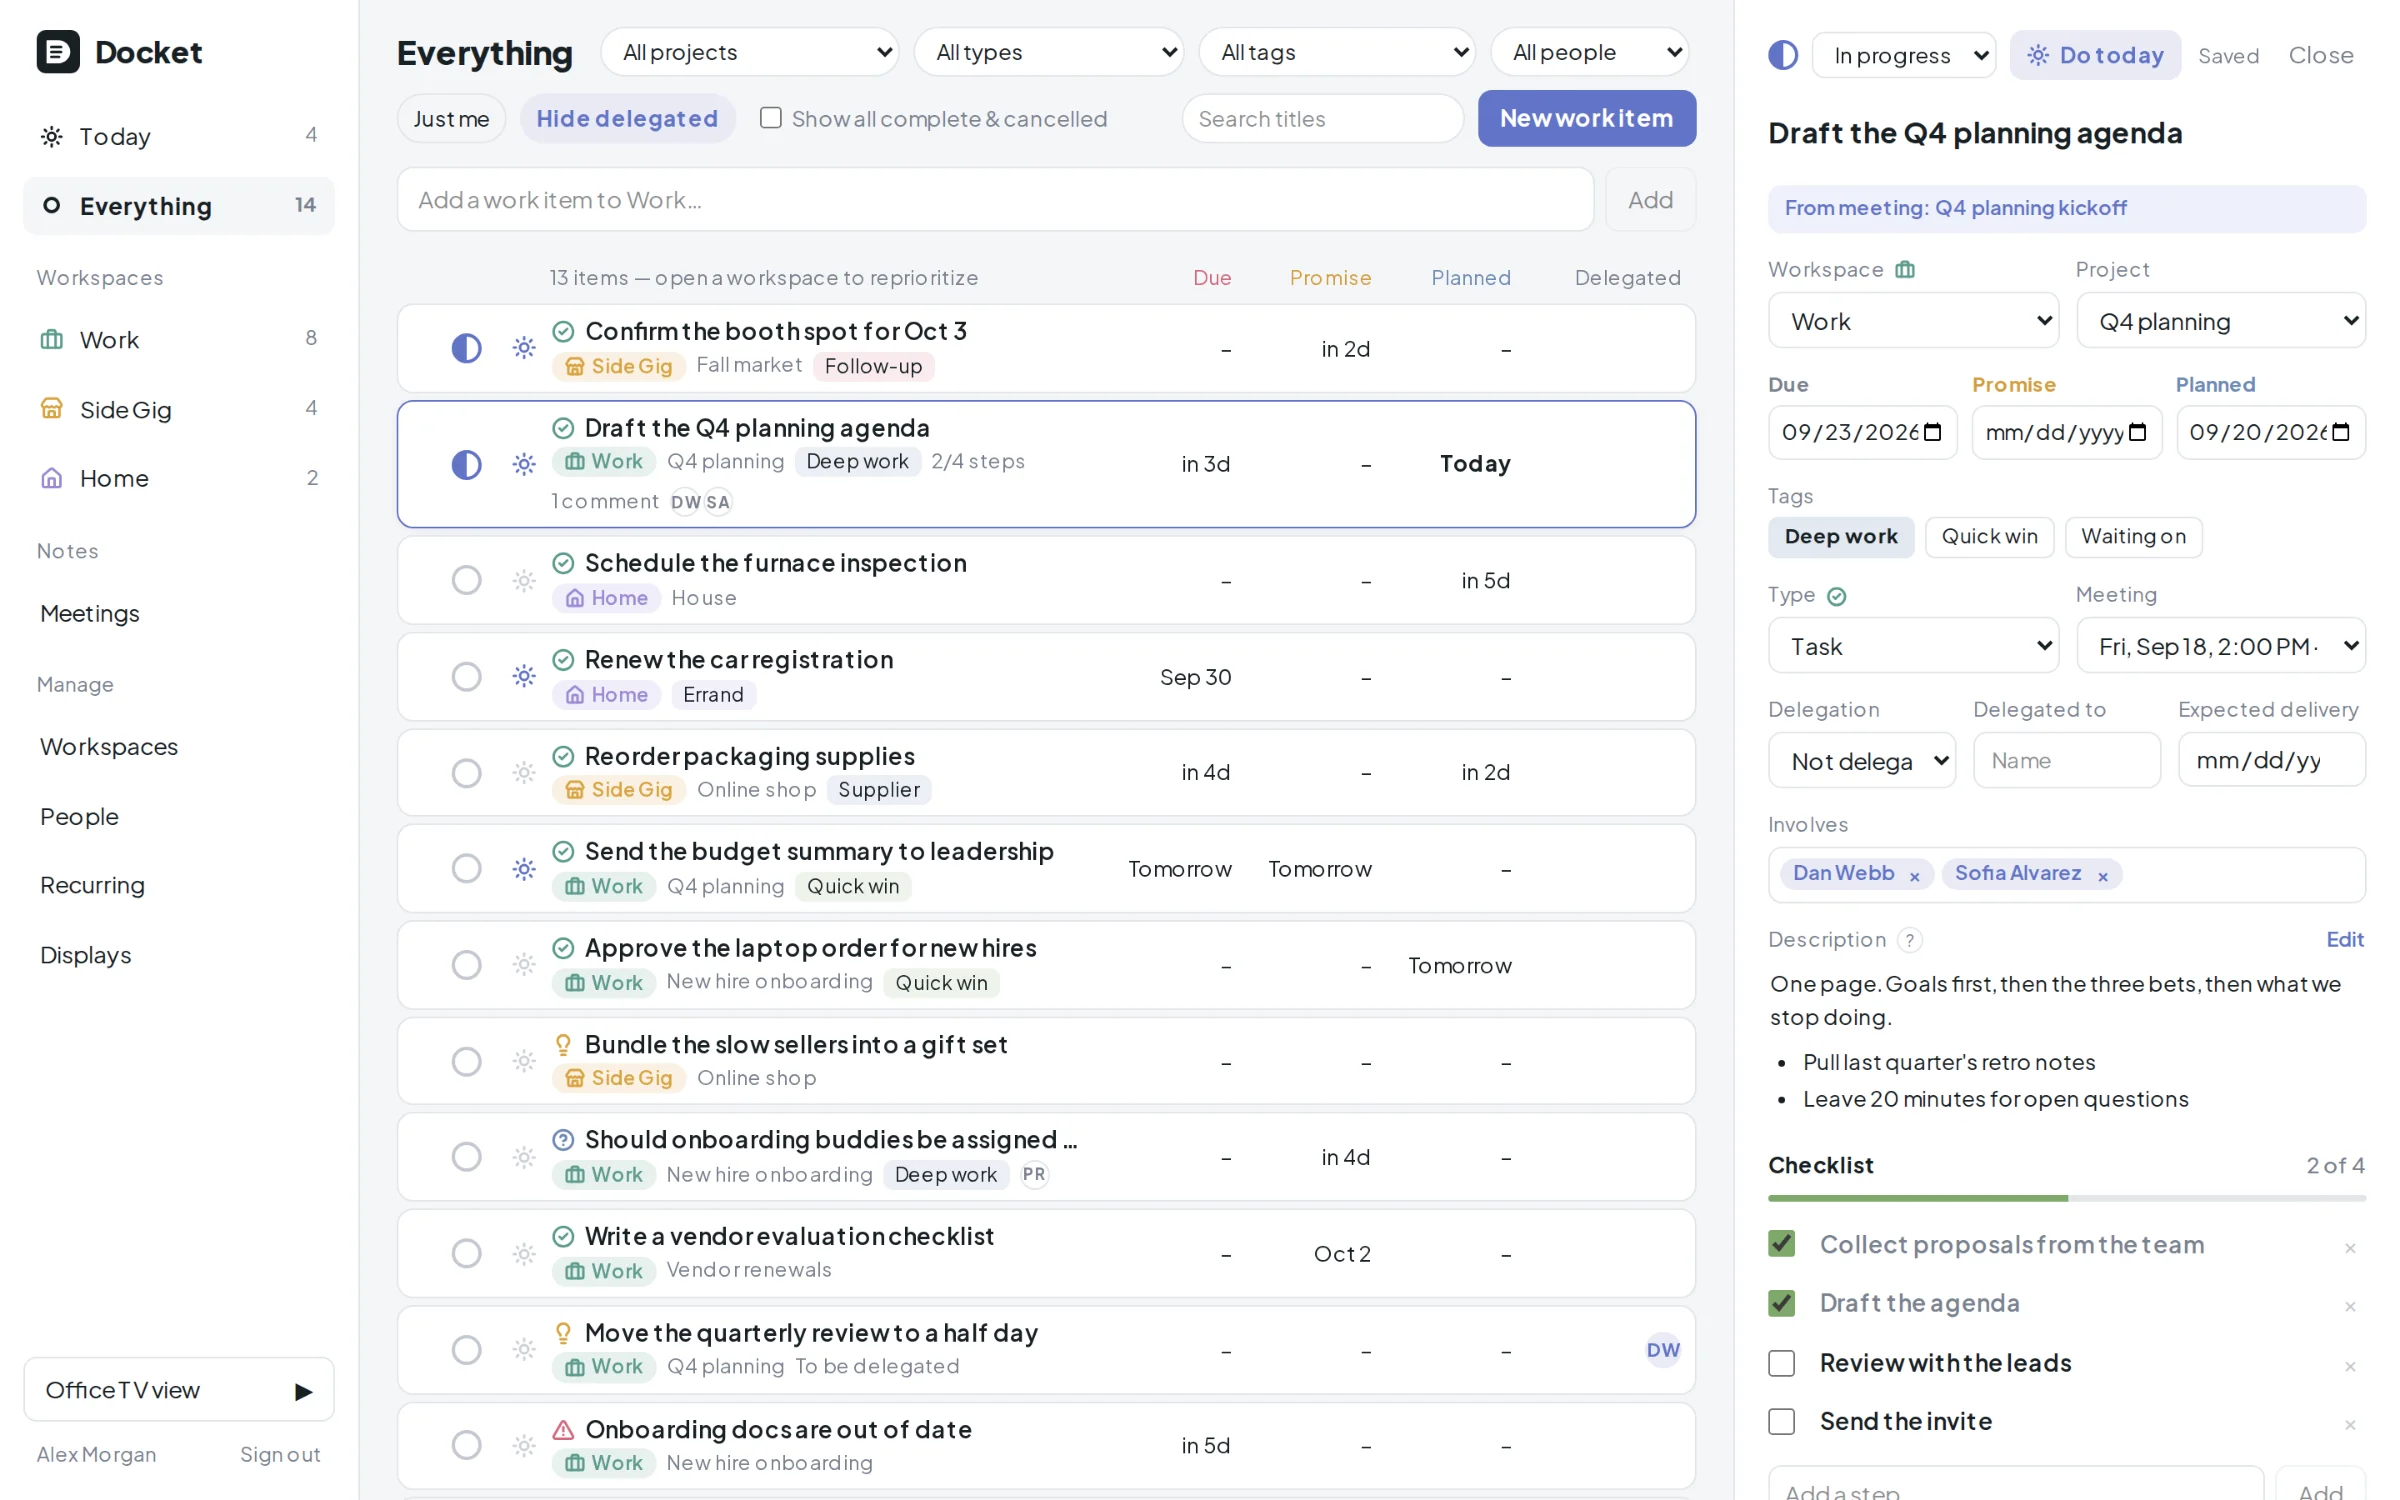Open the Workspace dropdown showing Work
This screenshot has height=1500, width=2400.
(x=1913, y=321)
